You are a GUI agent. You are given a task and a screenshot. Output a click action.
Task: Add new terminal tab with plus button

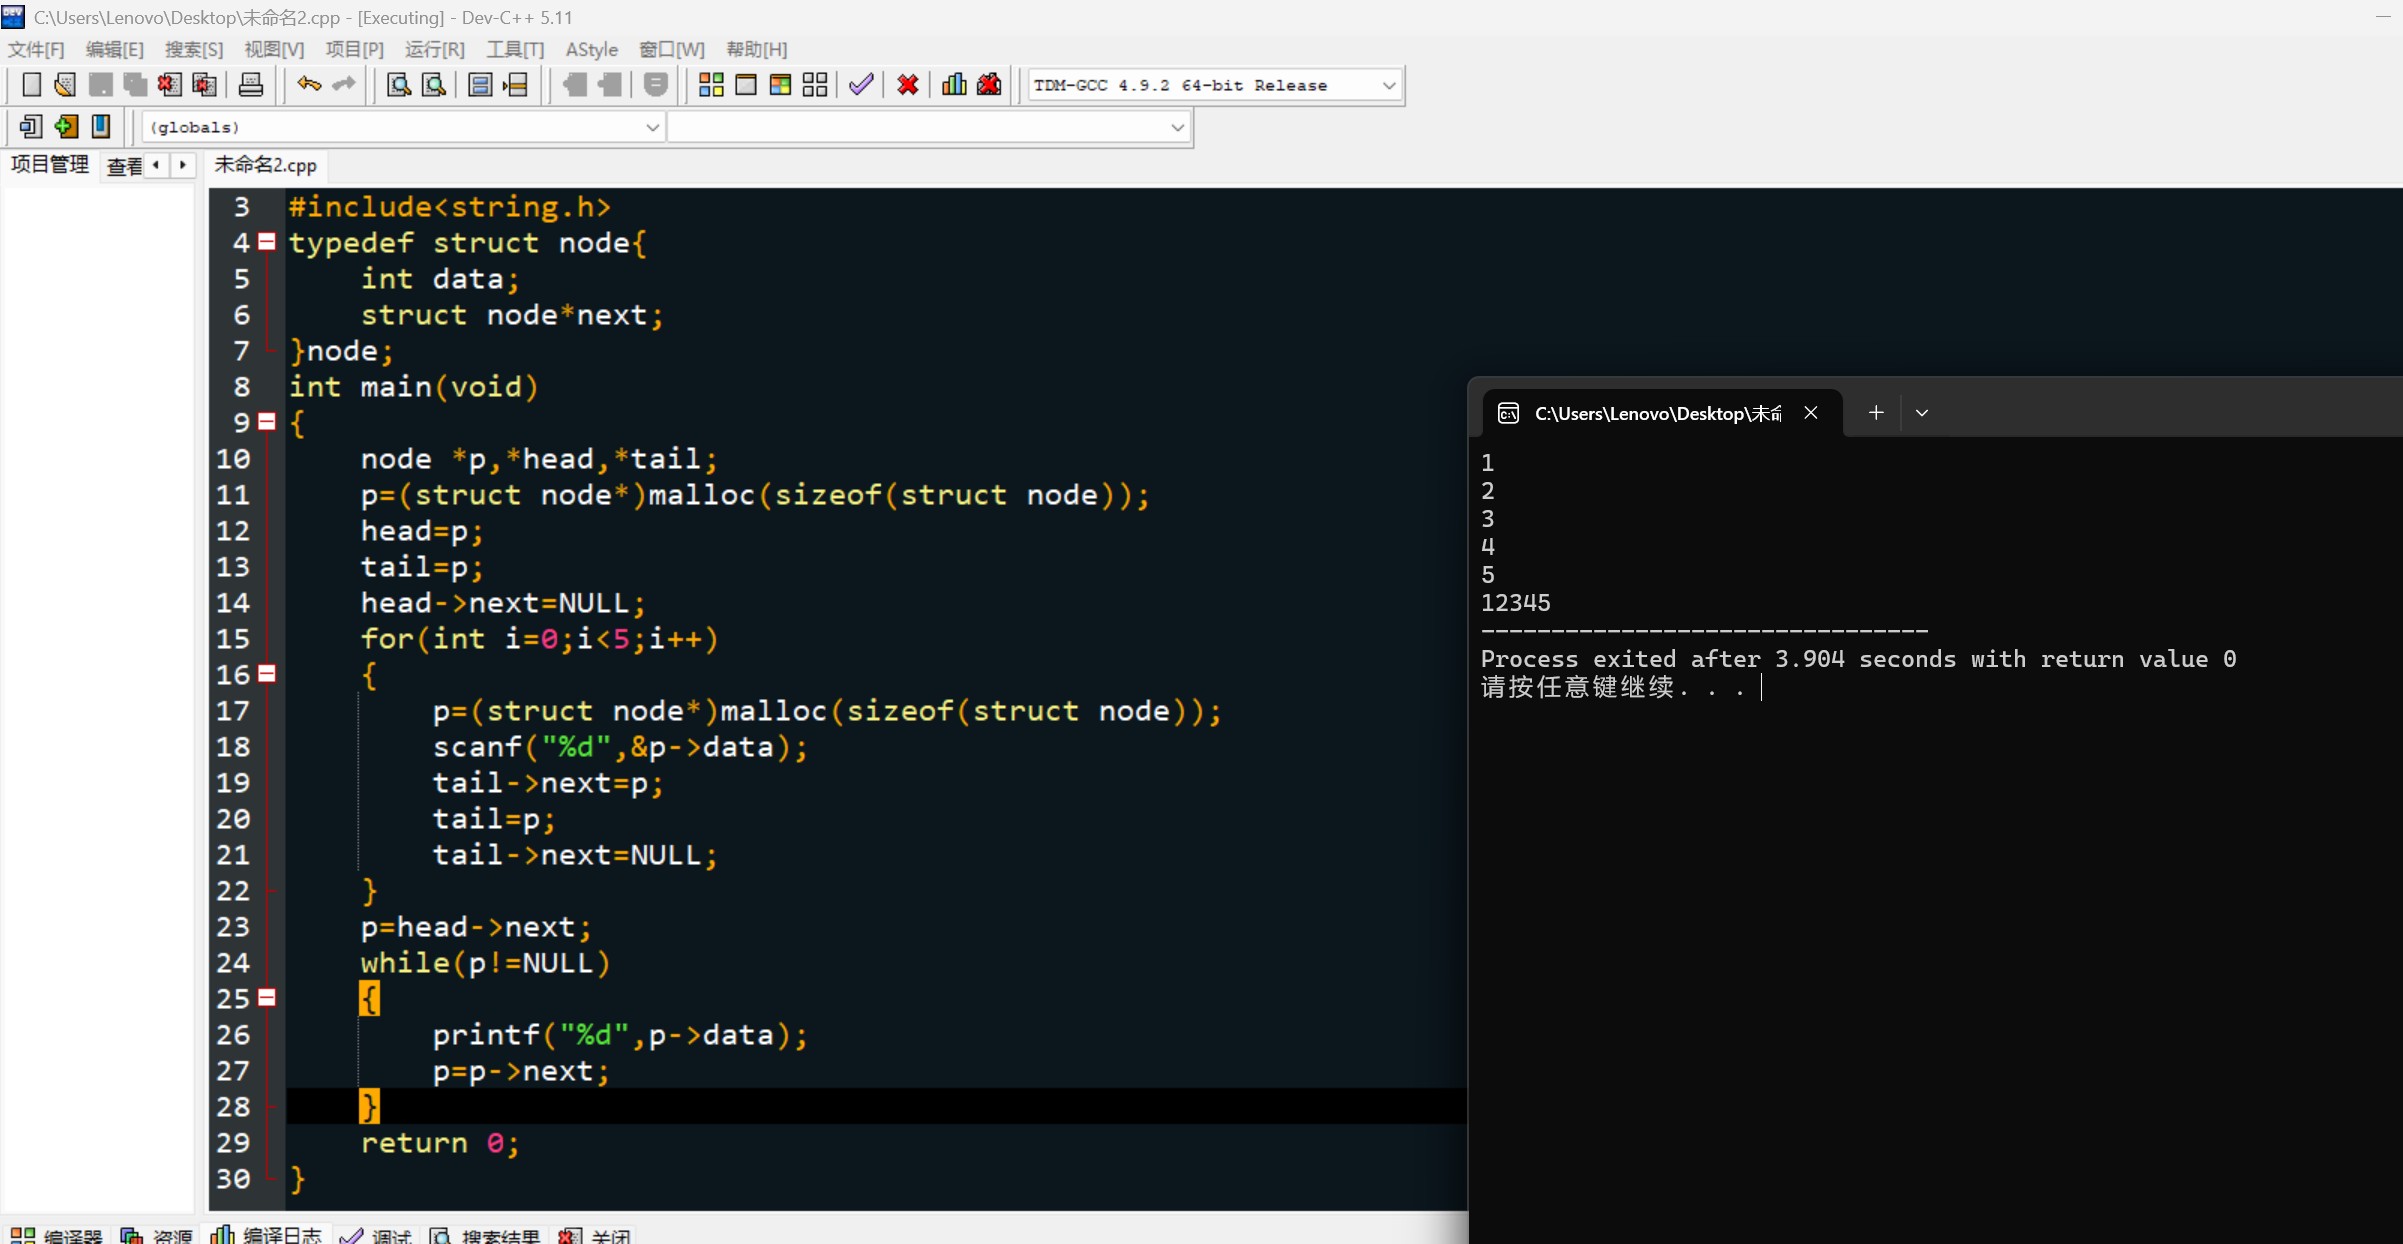click(1876, 413)
